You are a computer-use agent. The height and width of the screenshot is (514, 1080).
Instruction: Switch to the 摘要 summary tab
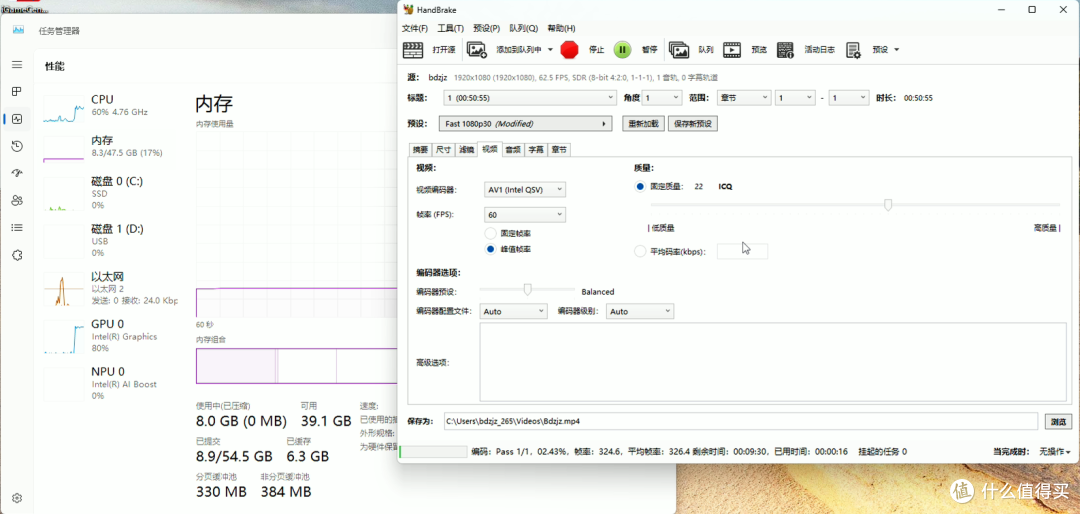click(420, 150)
